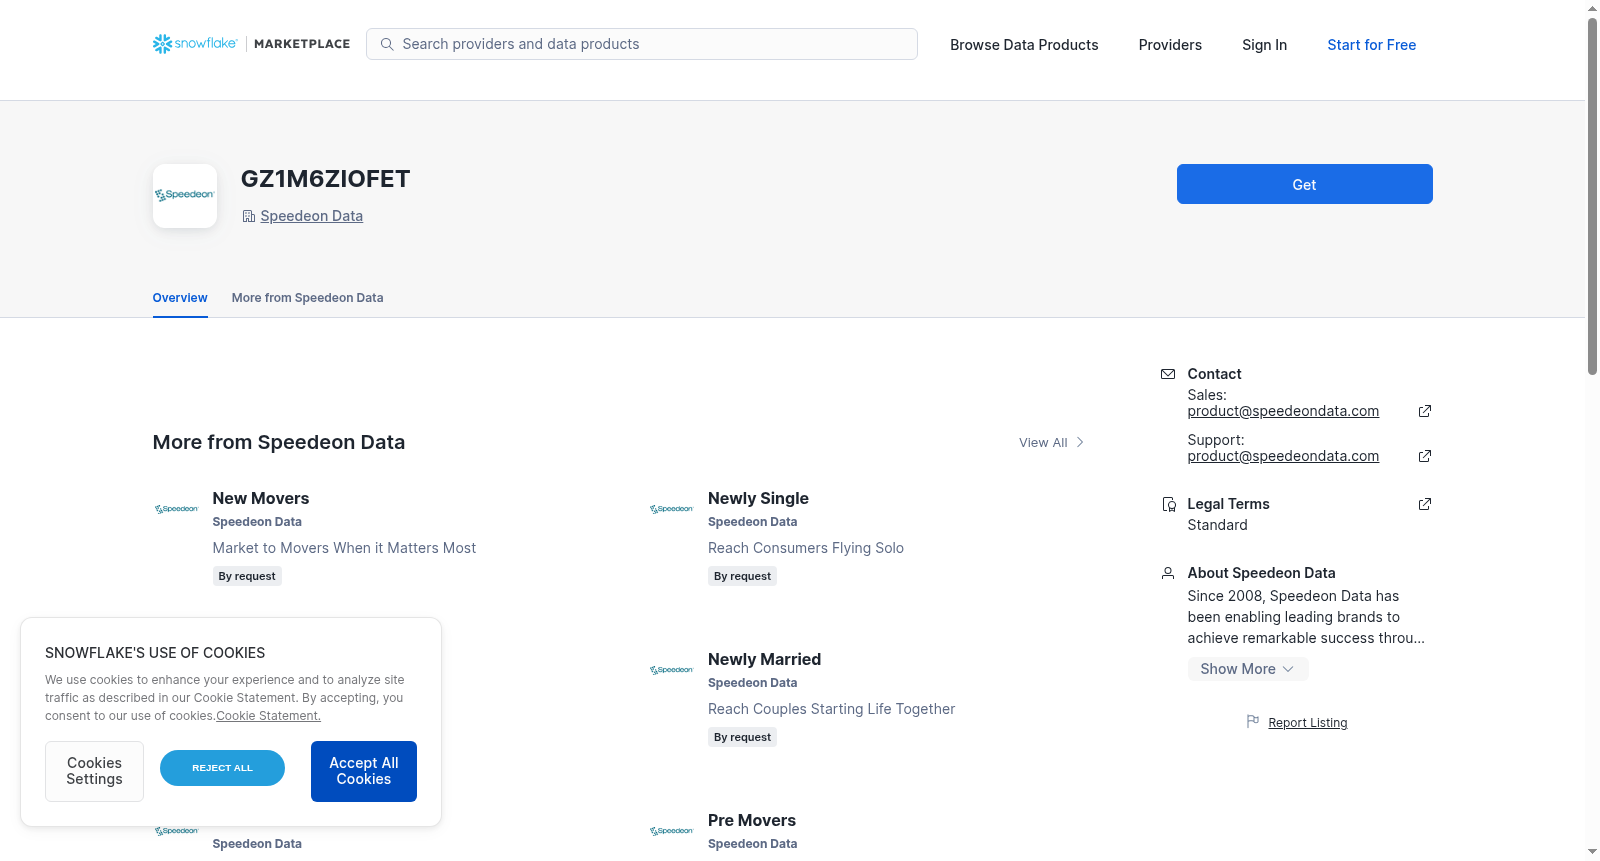
Task: Click the Legal Terms heading
Action: coord(1228,504)
